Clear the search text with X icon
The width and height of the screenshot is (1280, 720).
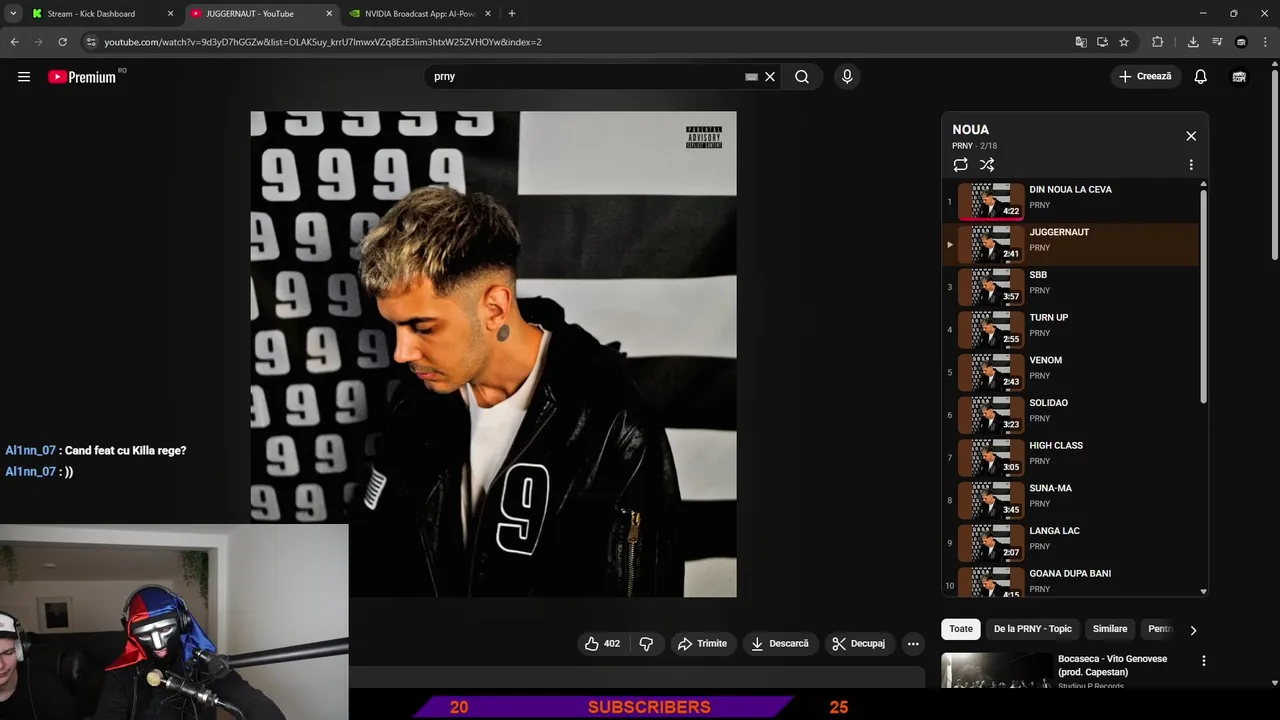click(x=770, y=77)
